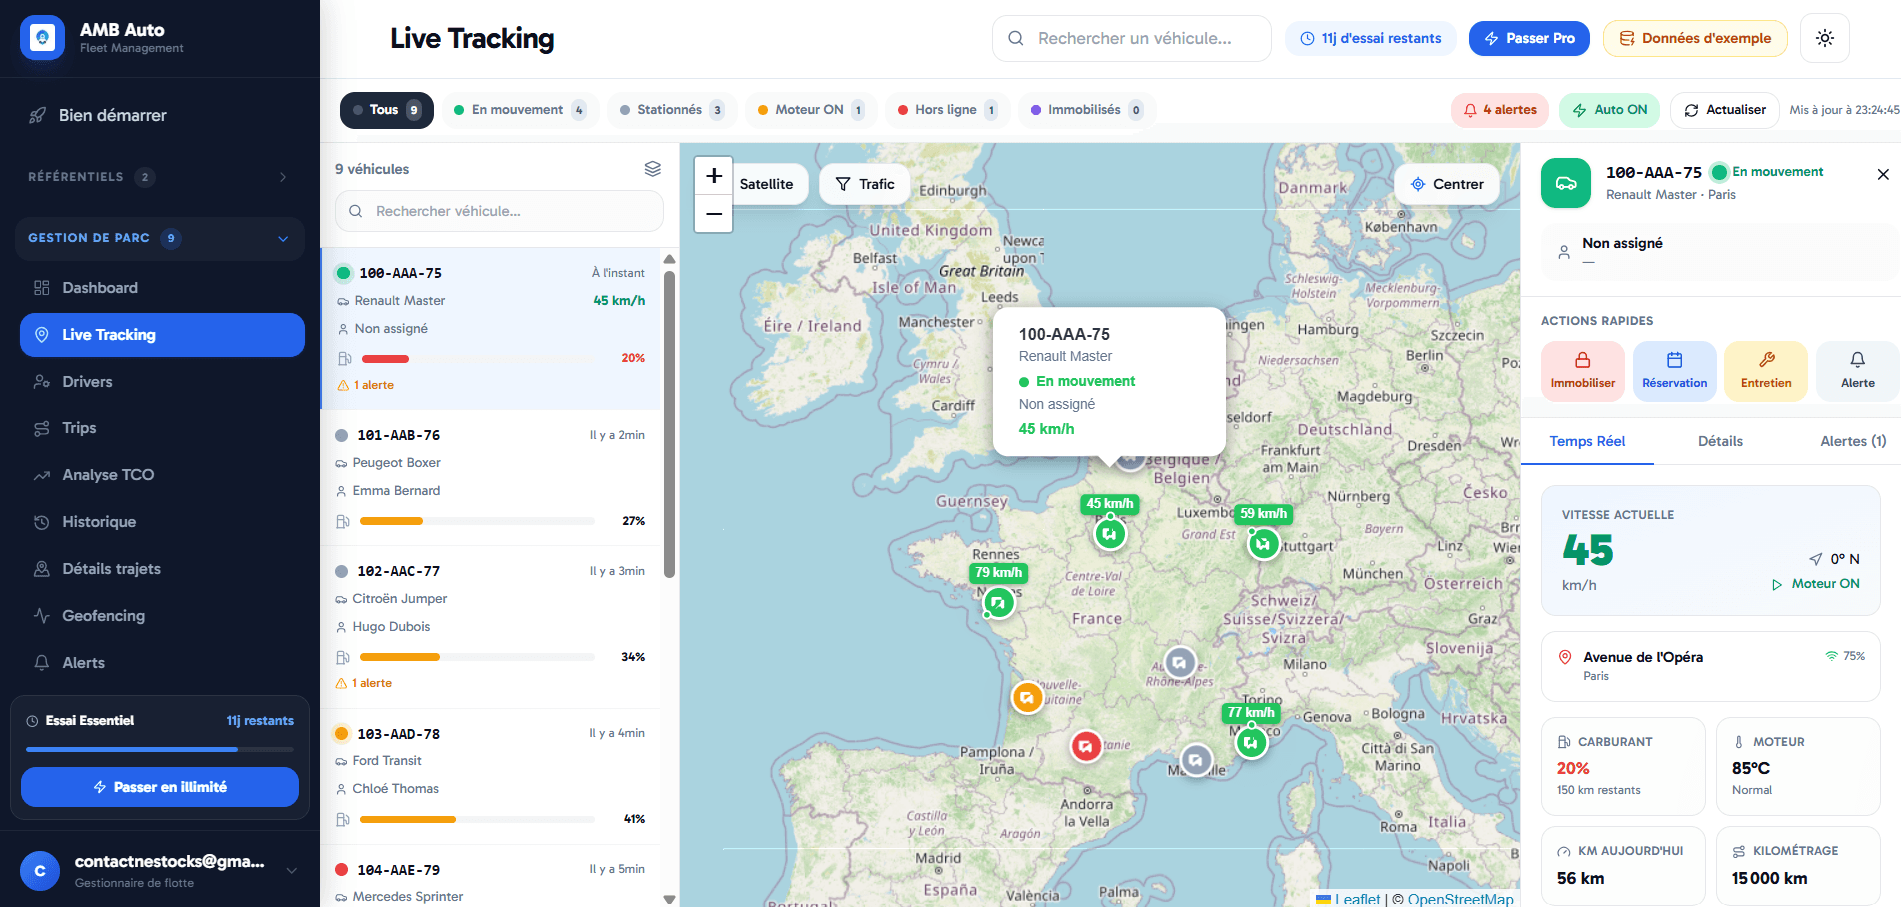Click the Alerte quick action
Screen dimensions: 1901x907
tap(1858, 371)
